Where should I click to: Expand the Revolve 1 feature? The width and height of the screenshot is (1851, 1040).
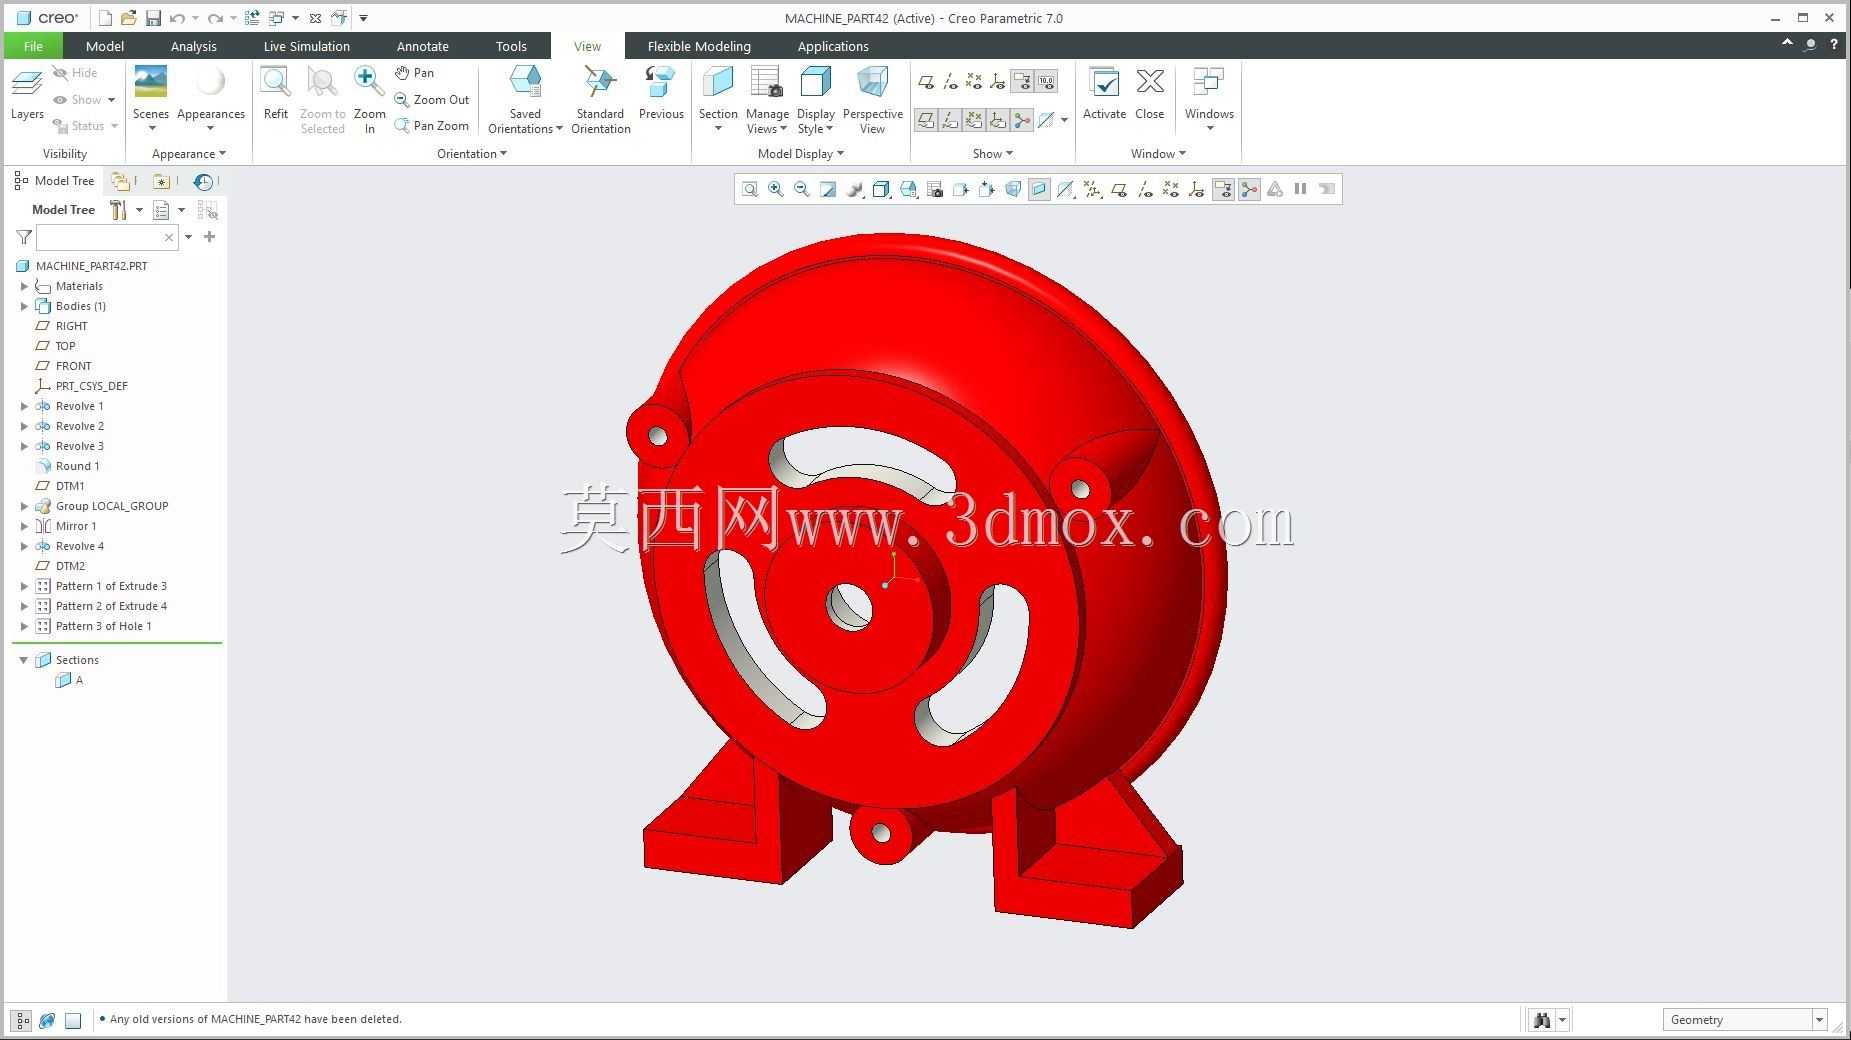click(x=24, y=406)
